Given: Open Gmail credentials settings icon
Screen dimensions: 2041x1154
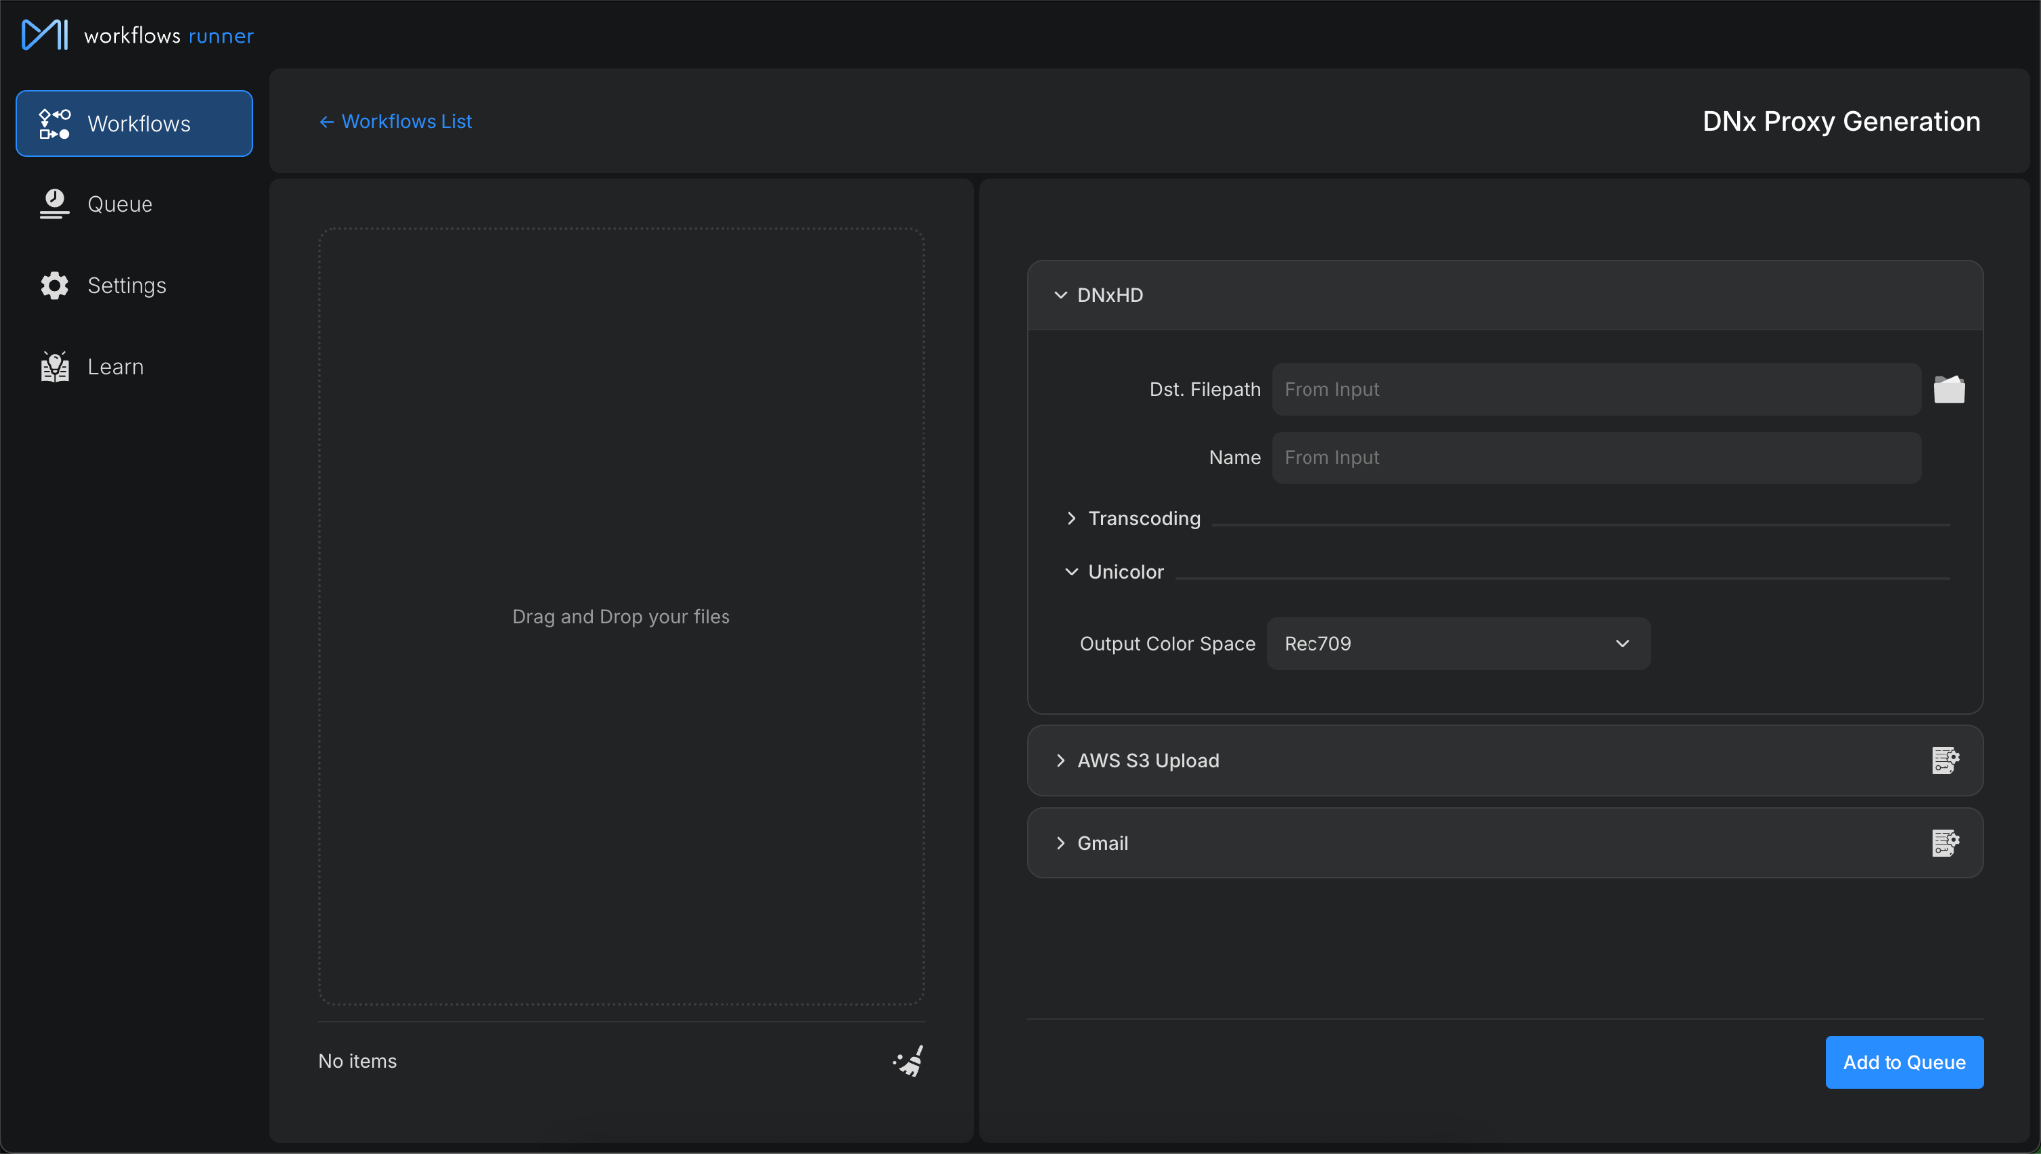Looking at the screenshot, I should tap(1946, 843).
